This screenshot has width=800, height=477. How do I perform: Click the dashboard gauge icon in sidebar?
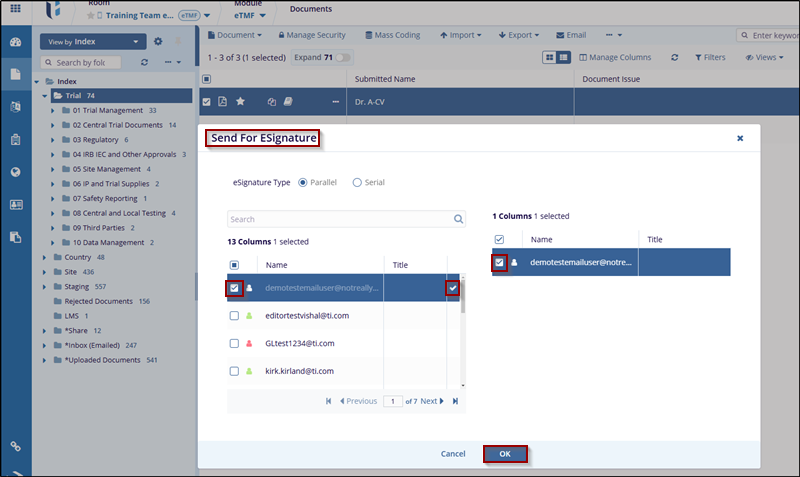point(15,42)
